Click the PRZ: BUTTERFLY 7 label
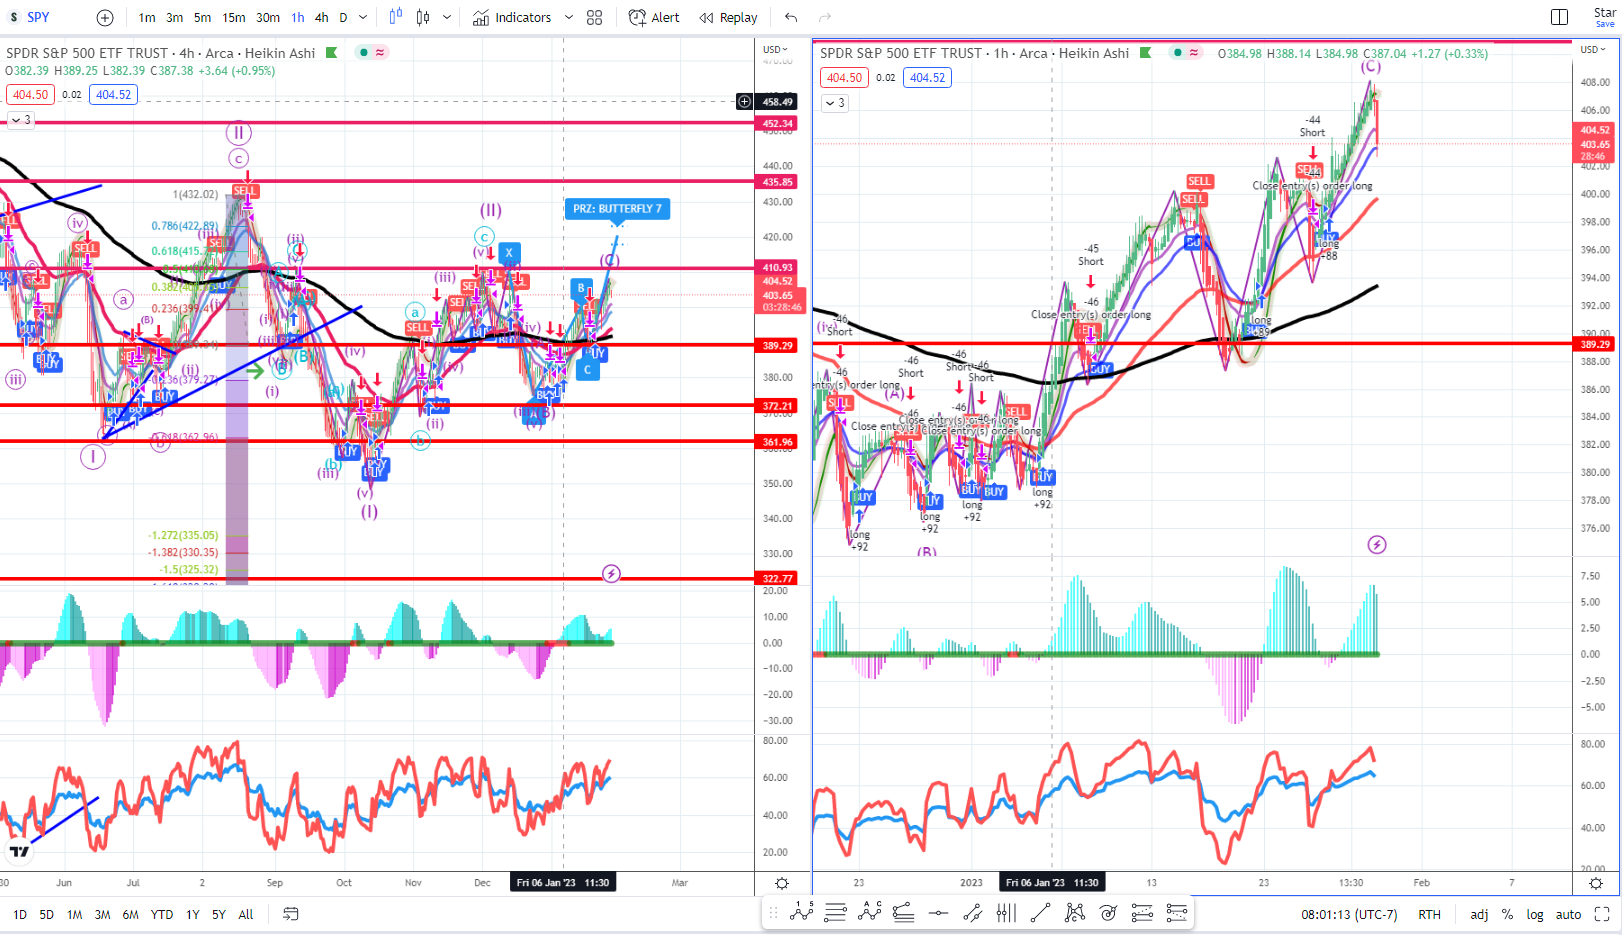Screen dimensions: 1622x935 pos(617,209)
